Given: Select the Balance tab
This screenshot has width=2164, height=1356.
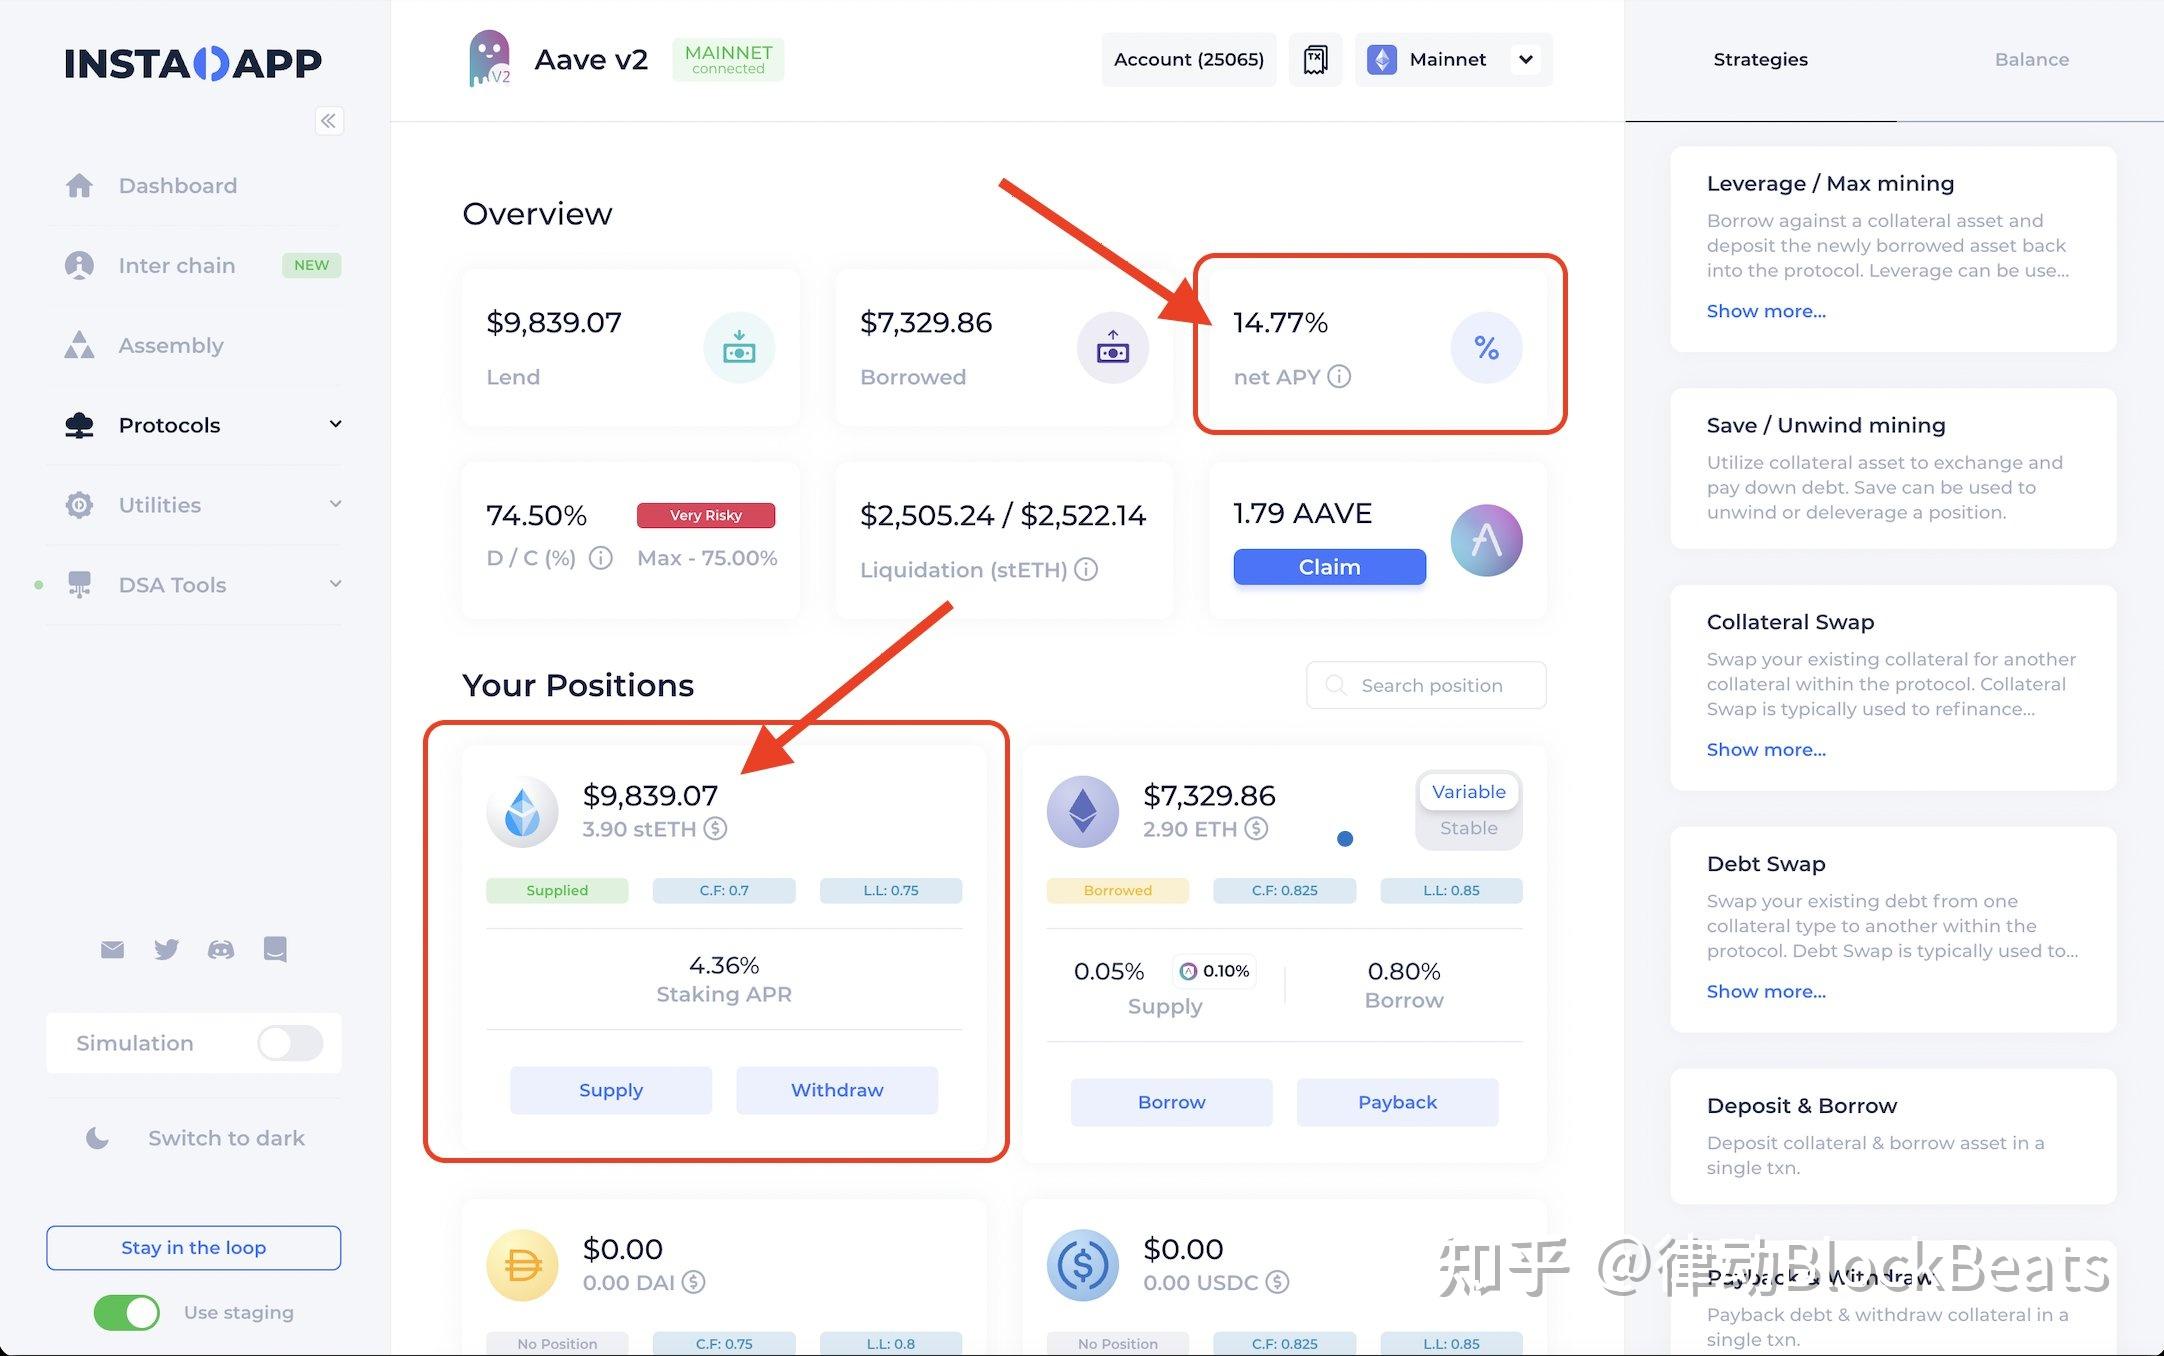Looking at the screenshot, I should point(2030,59).
